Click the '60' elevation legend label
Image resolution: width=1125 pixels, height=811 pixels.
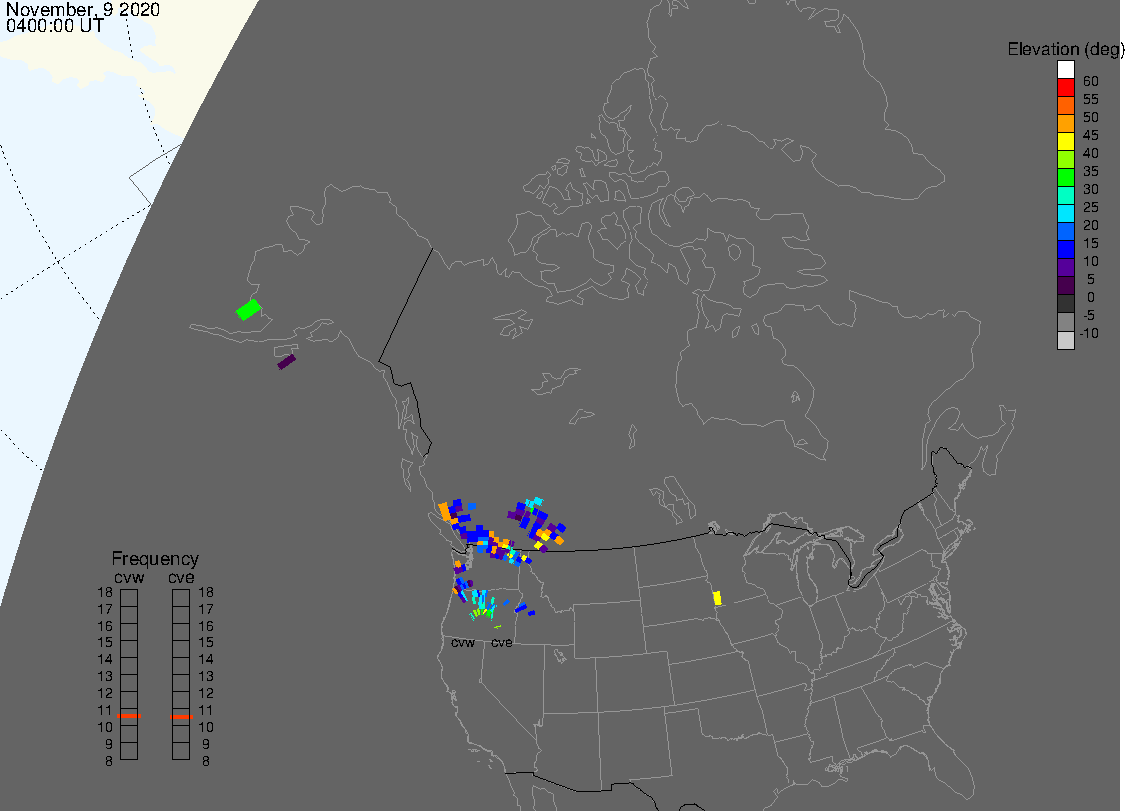tap(1091, 81)
